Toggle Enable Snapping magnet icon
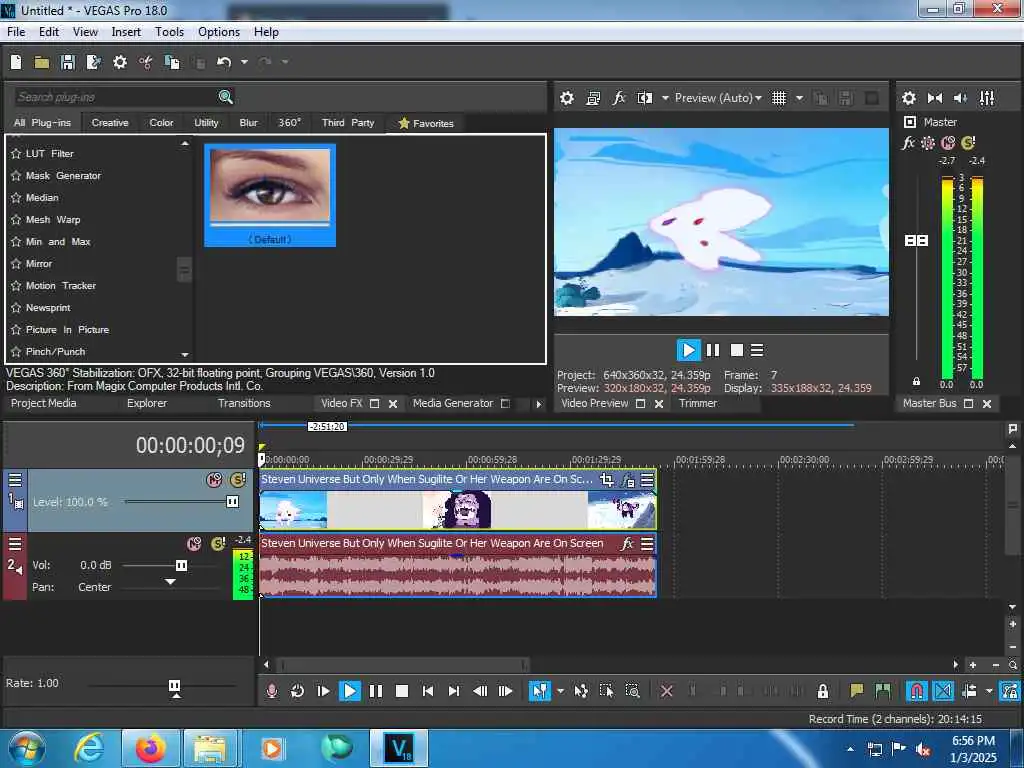The width and height of the screenshot is (1024, 768). tap(916, 691)
